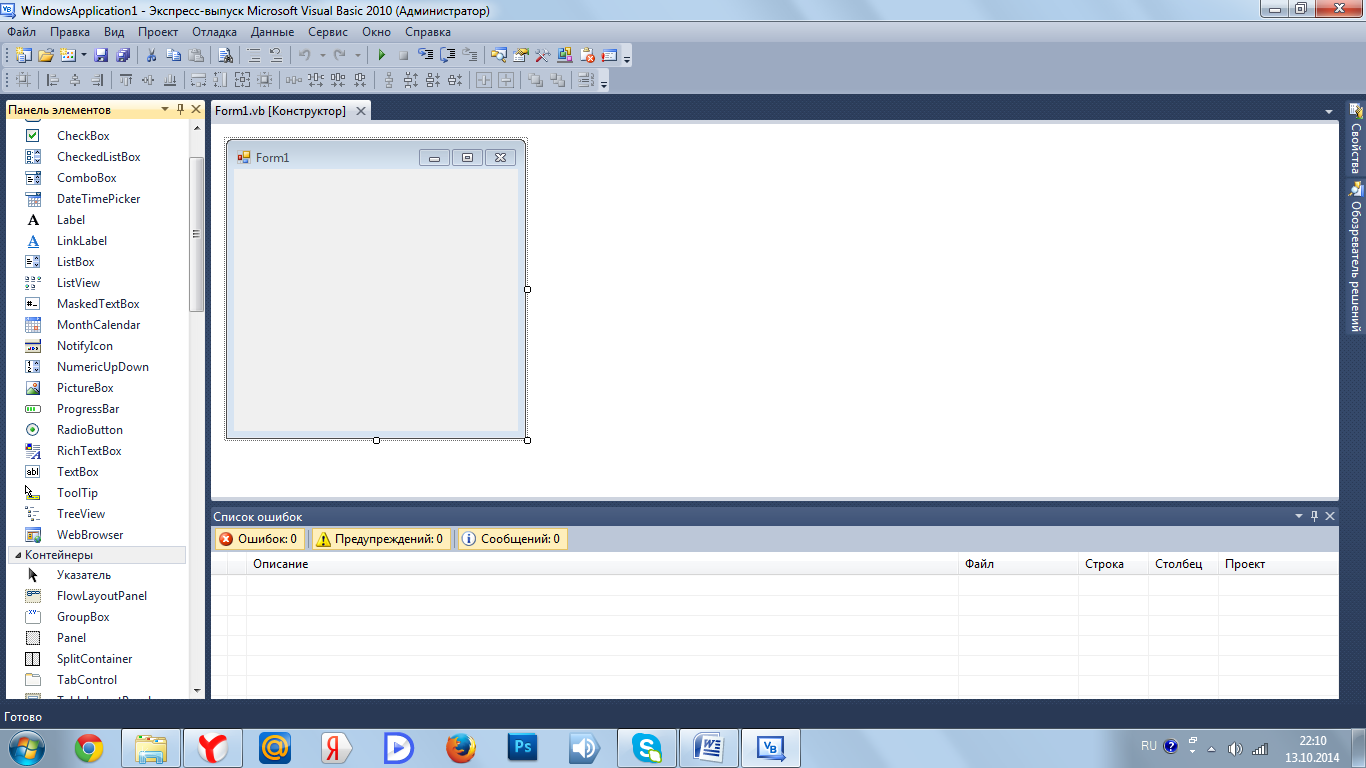Click the Bring to Front icon
Image resolution: width=1366 pixels, height=768 pixels.
point(535,80)
